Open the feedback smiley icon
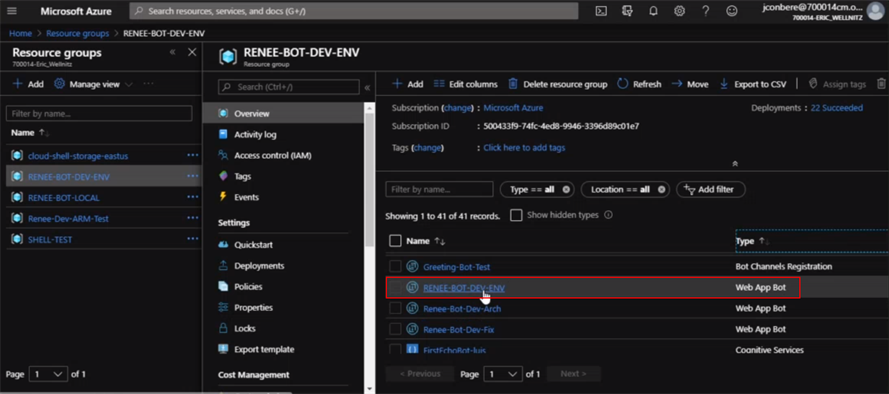Image resolution: width=889 pixels, height=394 pixels. pos(732,11)
